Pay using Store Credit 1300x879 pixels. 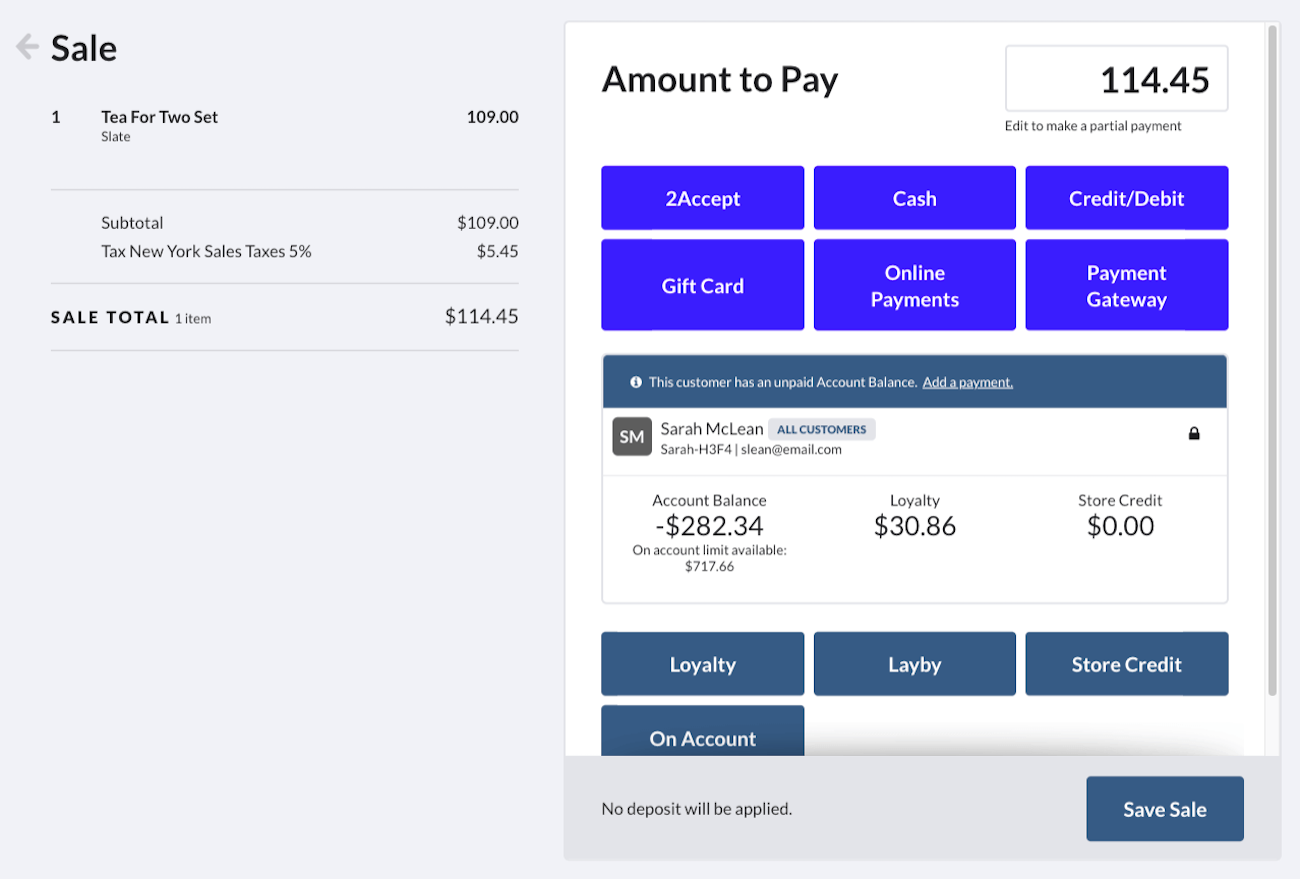coord(1126,663)
